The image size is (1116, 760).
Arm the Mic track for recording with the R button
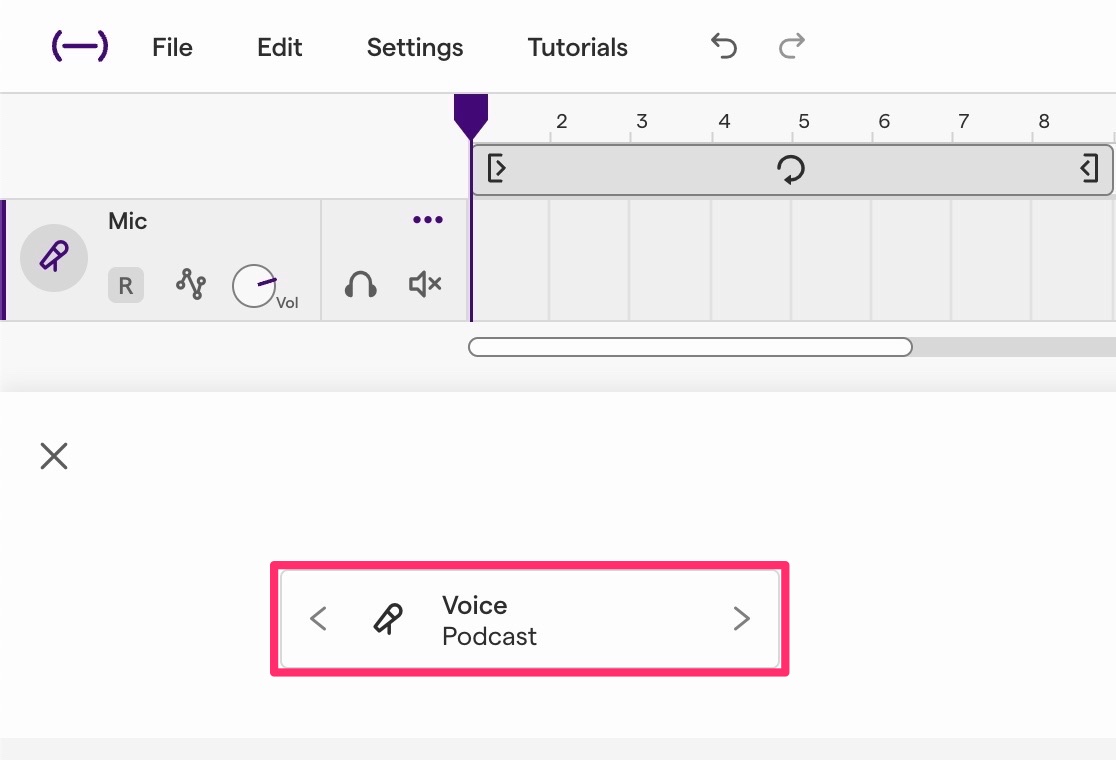[x=125, y=285]
